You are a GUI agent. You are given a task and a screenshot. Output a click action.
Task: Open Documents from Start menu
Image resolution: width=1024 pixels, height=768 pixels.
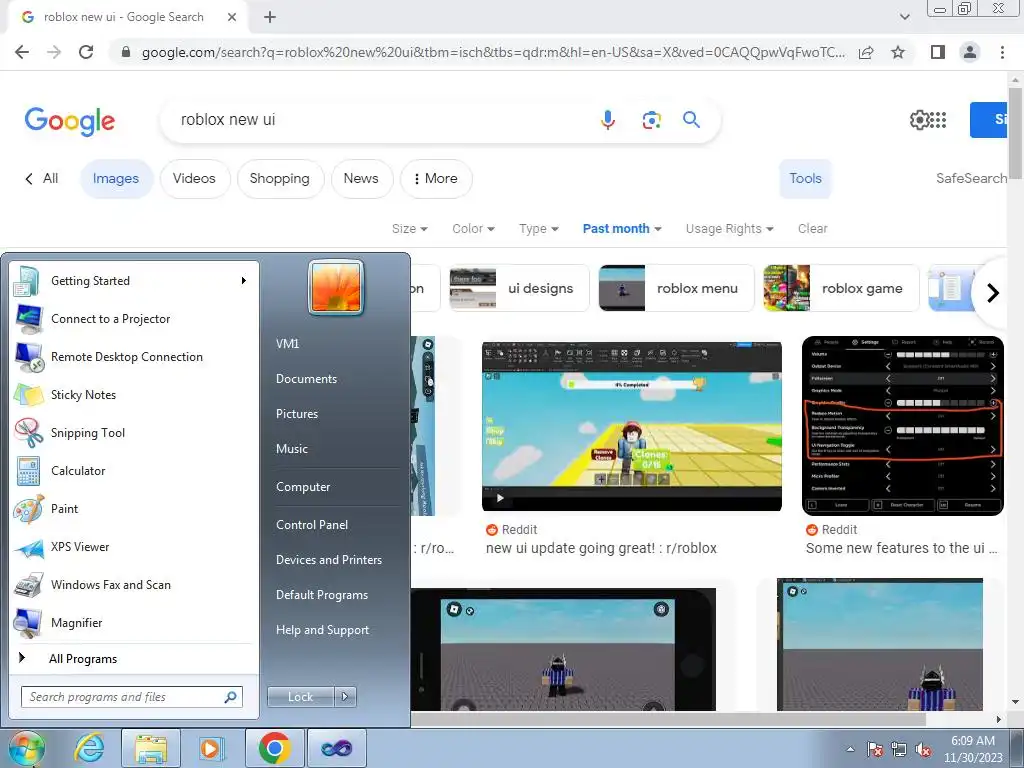point(306,379)
